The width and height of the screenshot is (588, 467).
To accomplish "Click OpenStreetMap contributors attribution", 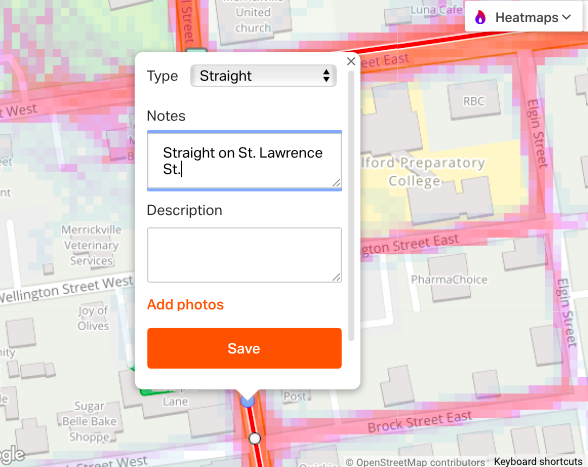I will [x=415, y=462].
